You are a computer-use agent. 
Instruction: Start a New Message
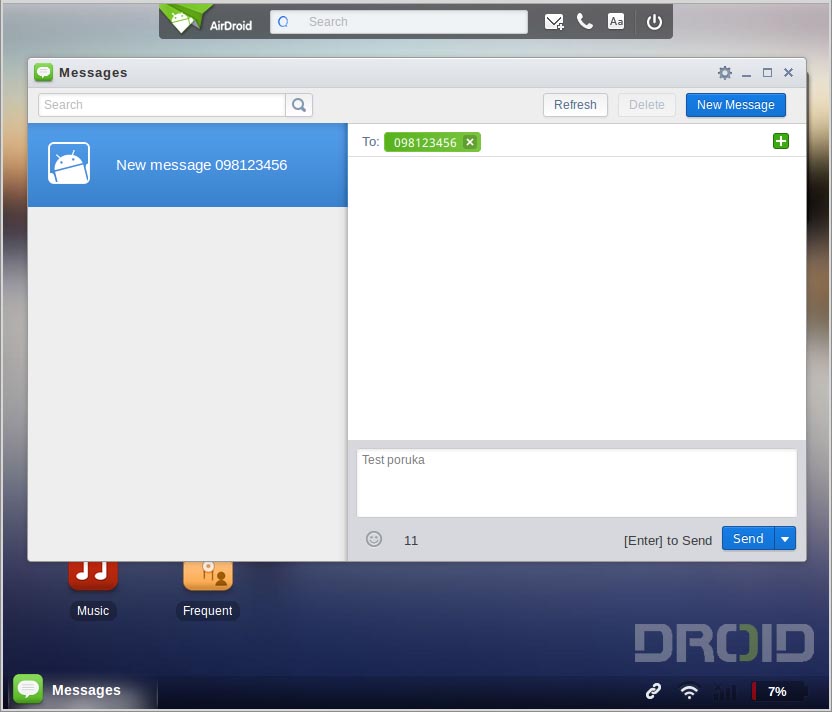pyautogui.click(x=735, y=105)
